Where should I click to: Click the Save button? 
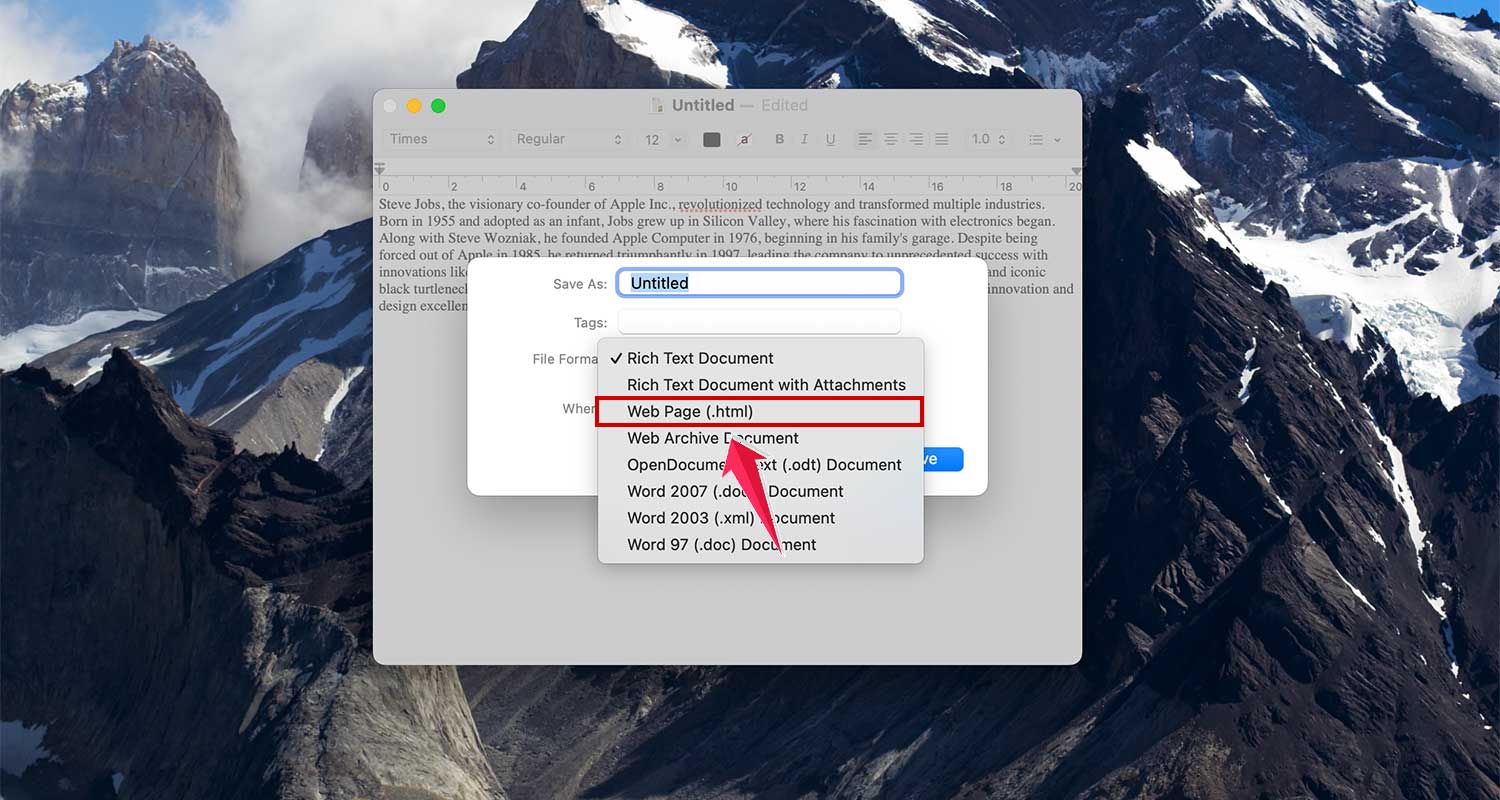click(x=938, y=459)
